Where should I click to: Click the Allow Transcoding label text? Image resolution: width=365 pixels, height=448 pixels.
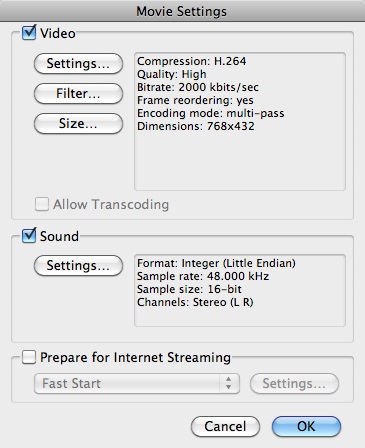(x=111, y=204)
